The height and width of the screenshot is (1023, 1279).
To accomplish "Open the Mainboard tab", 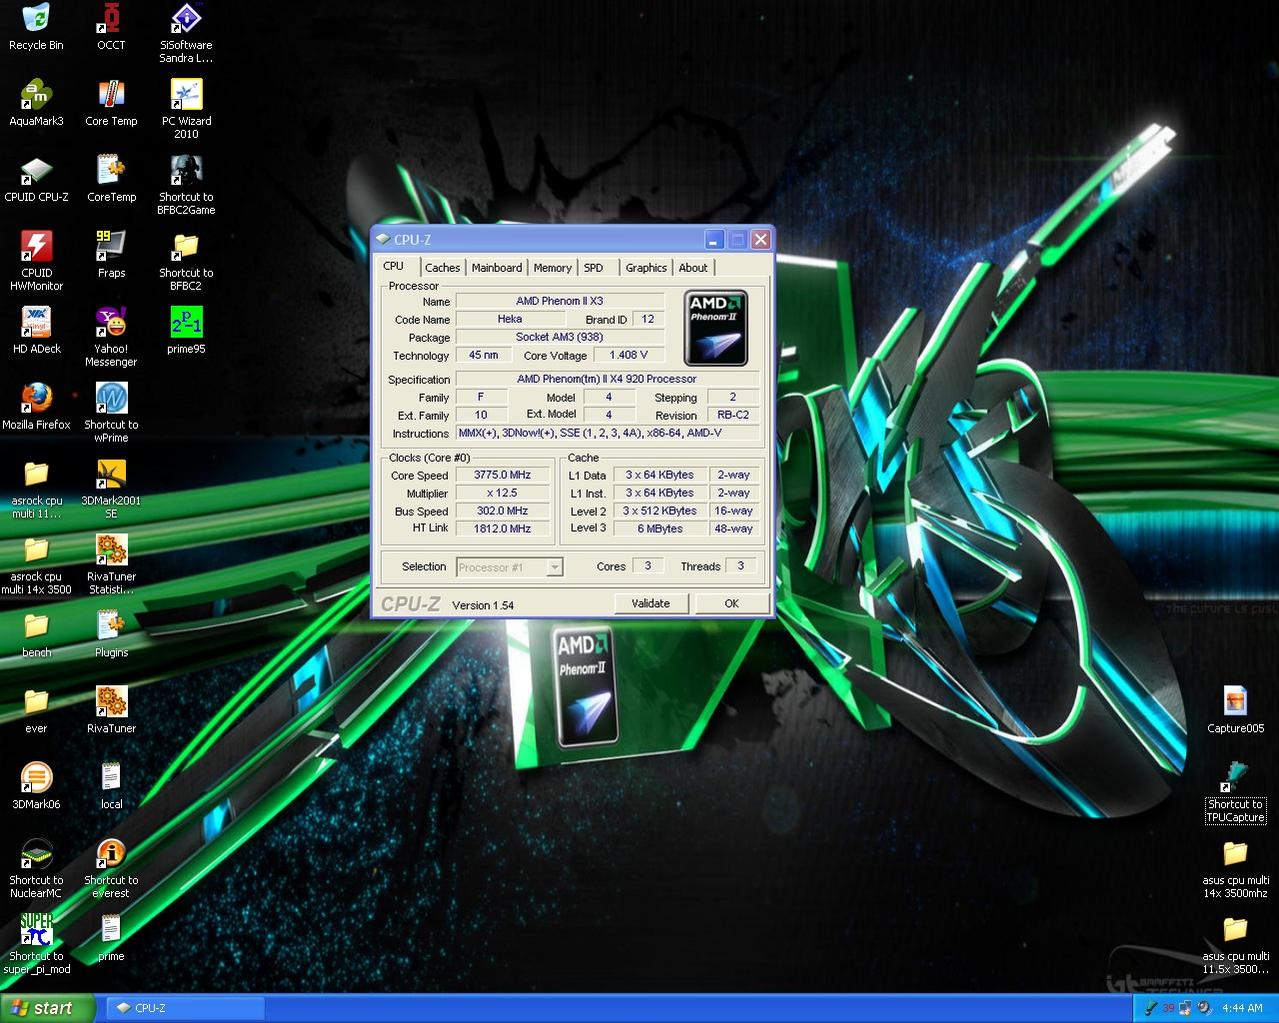I will point(497,268).
